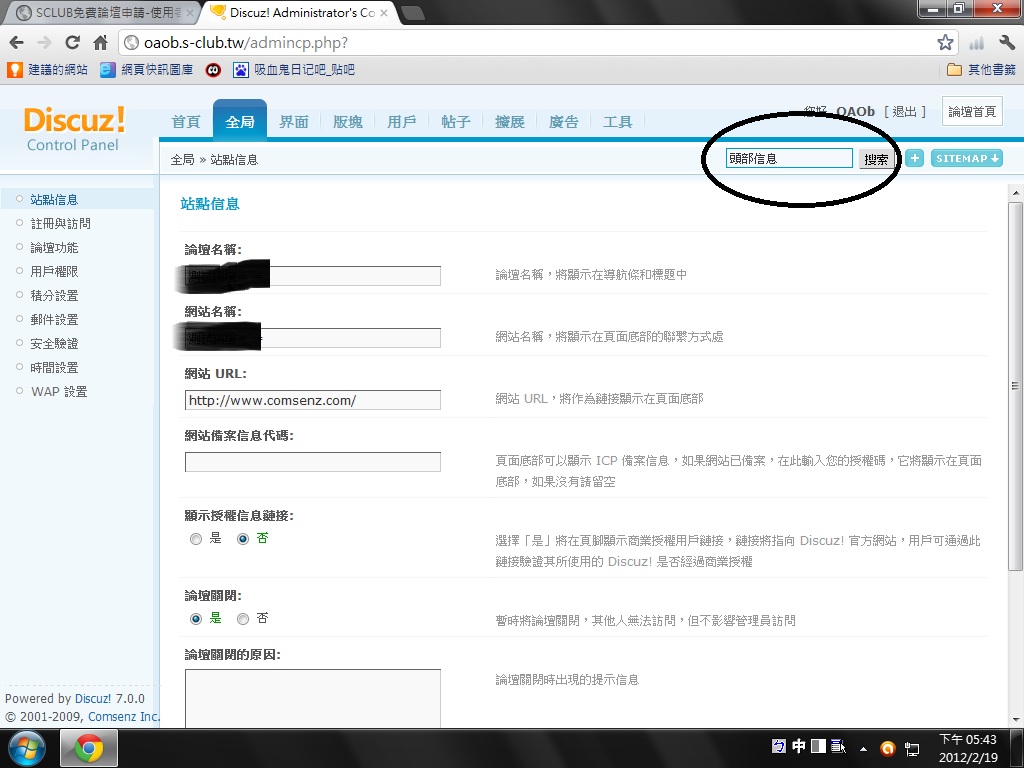Open the 吸血鬼日记吧 bookmark
The width and height of the screenshot is (1024, 768).
click(x=293, y=70)
